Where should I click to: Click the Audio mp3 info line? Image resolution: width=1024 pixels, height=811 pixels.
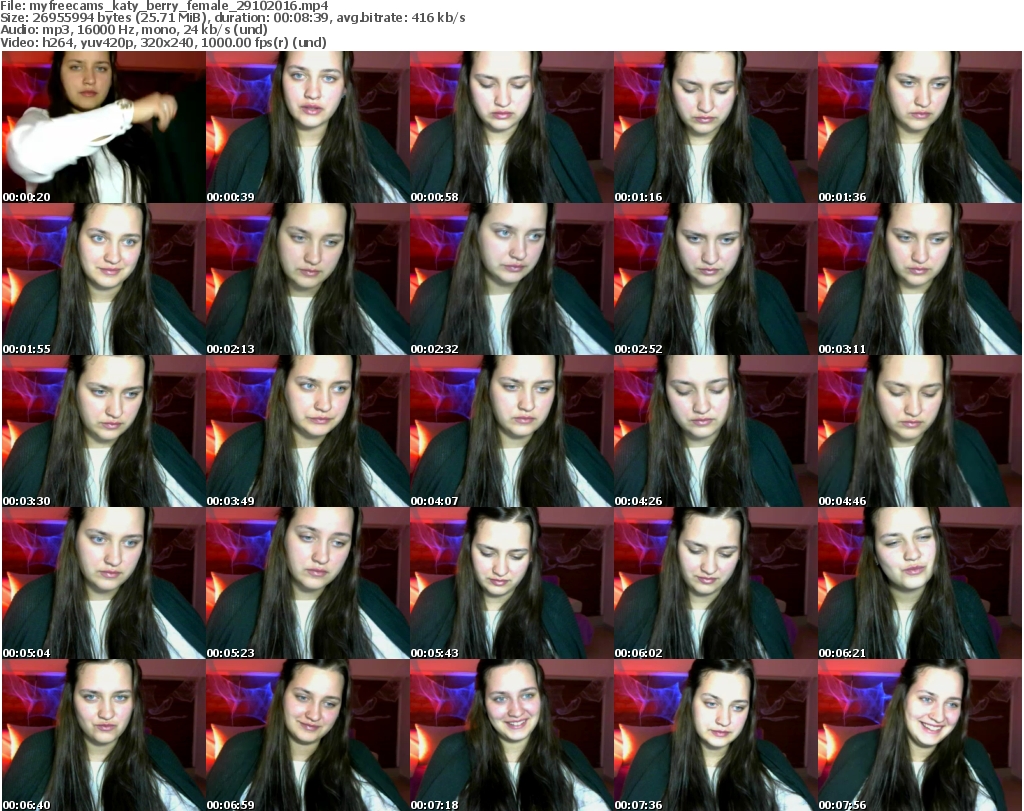click(134, 30)
